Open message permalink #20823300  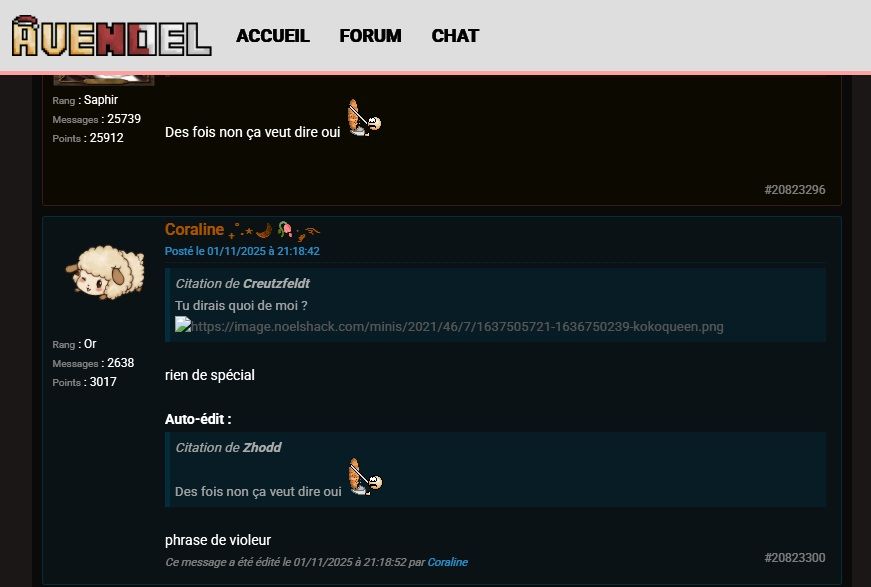coord(795,558)
